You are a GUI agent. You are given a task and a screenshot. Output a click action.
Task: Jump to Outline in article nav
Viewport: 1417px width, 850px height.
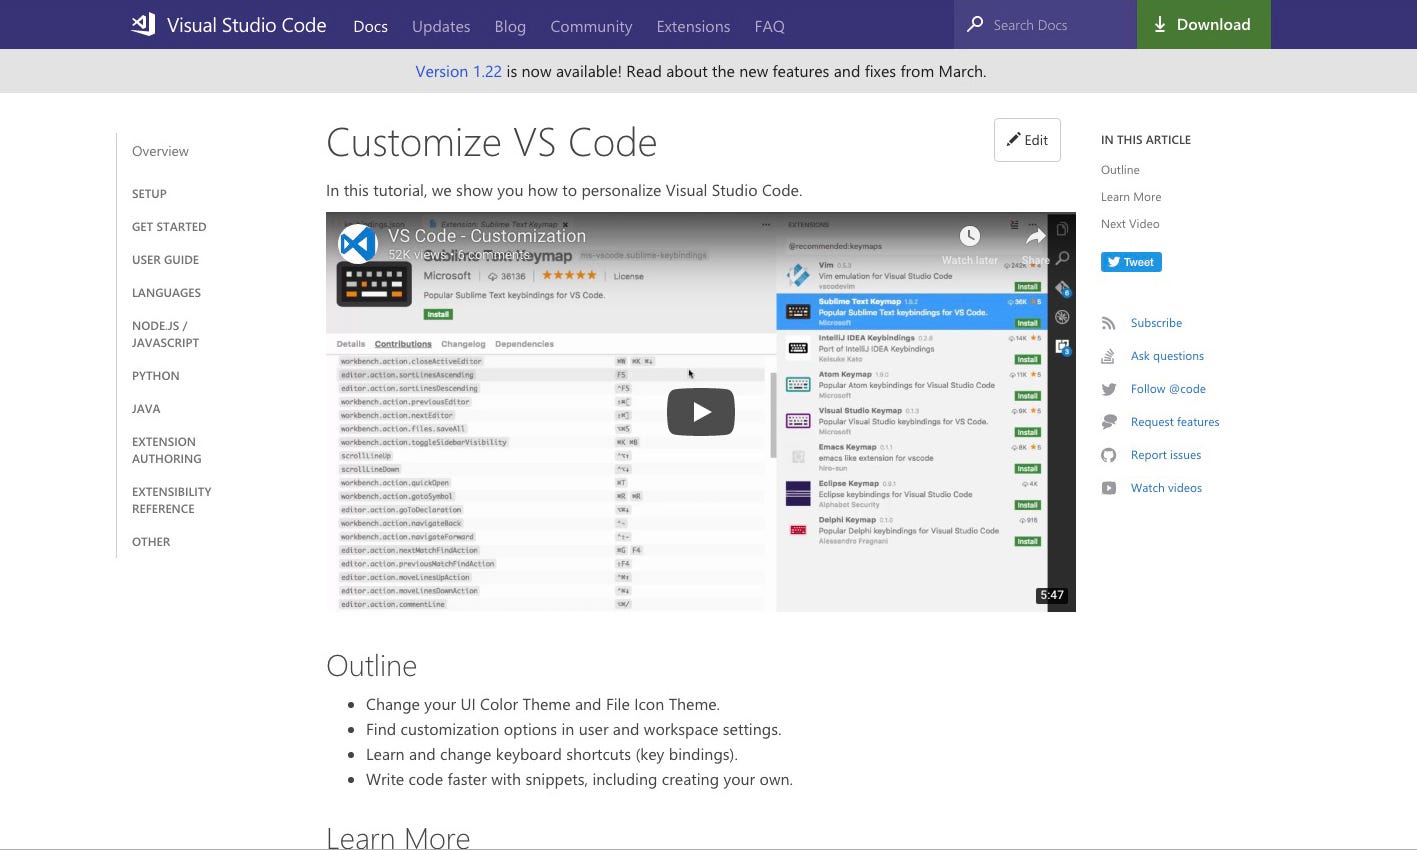coord(1120,170)
